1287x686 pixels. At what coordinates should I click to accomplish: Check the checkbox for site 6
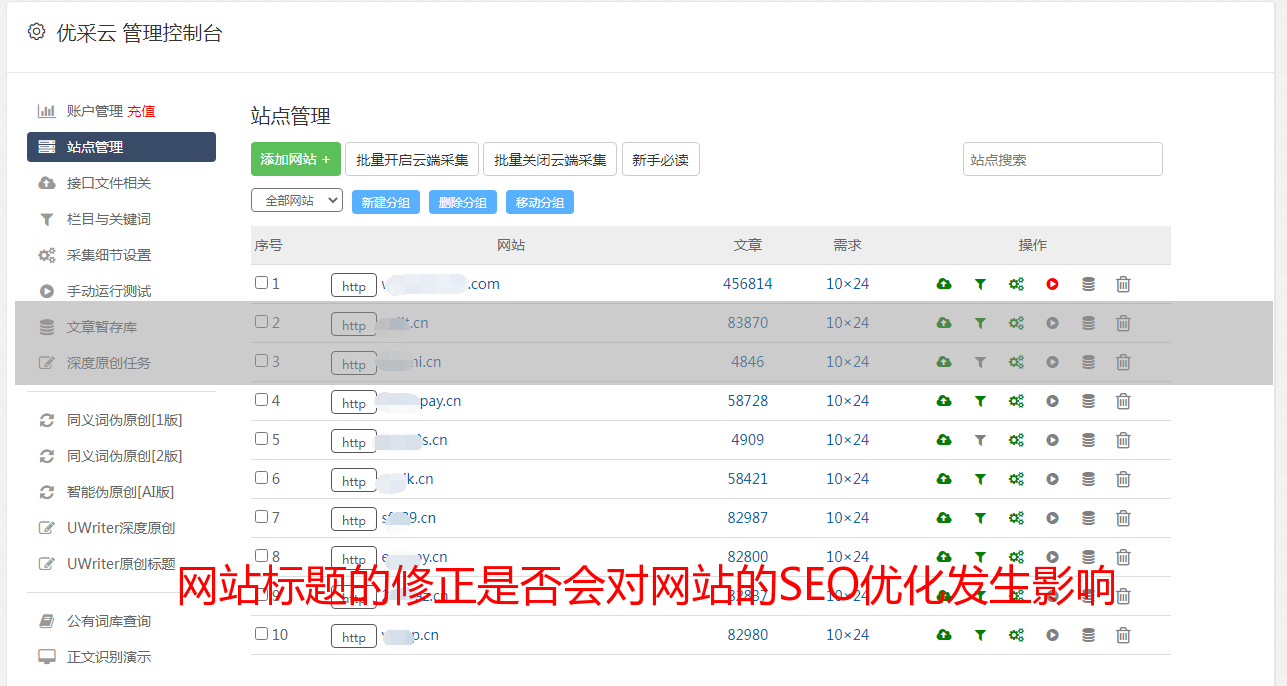261,478
